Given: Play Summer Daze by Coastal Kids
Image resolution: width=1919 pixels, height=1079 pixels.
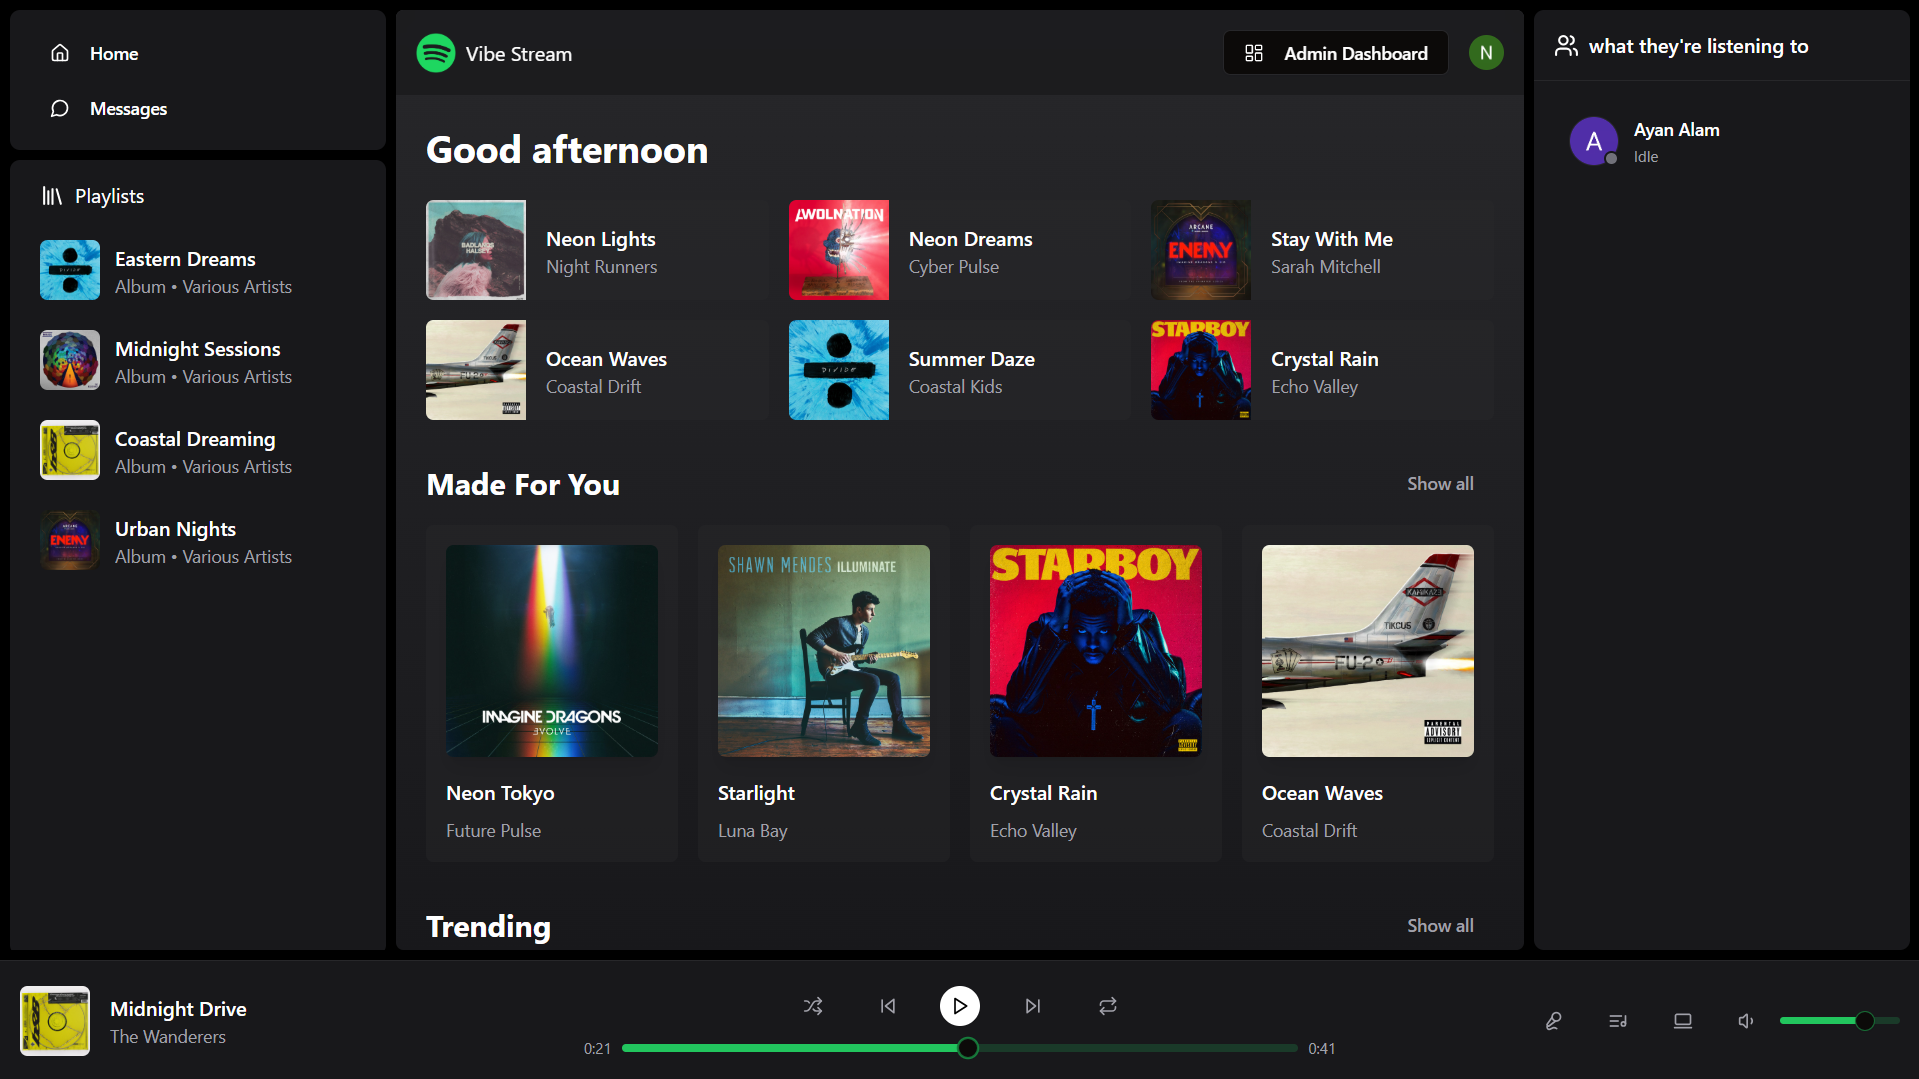Looking at the screenshot, I should pyautogui.click(x=959, y=370).
